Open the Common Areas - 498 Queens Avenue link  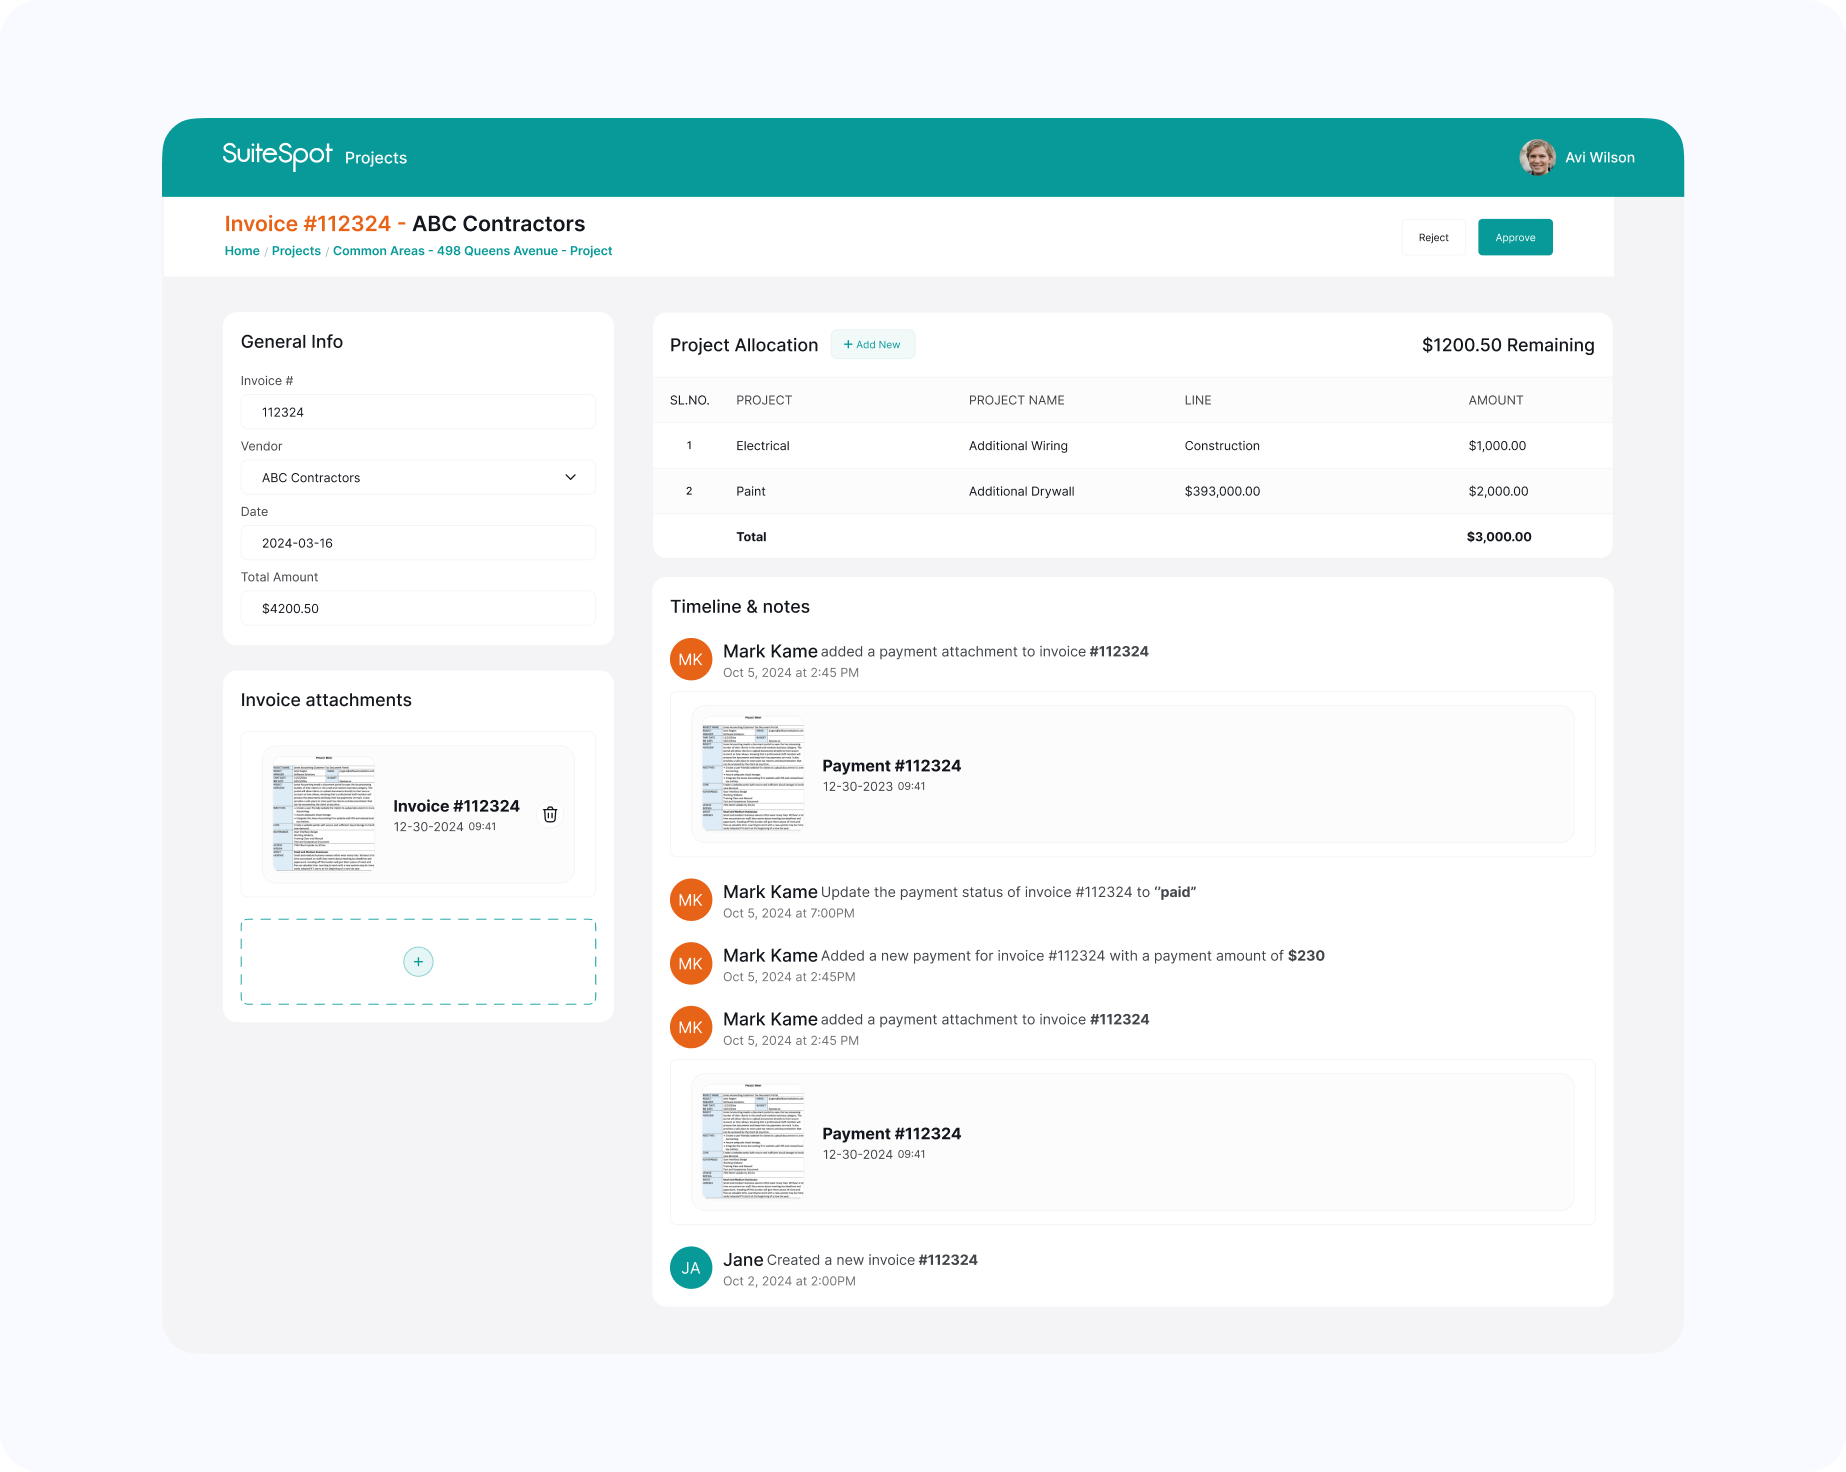(x=472, y=250)
